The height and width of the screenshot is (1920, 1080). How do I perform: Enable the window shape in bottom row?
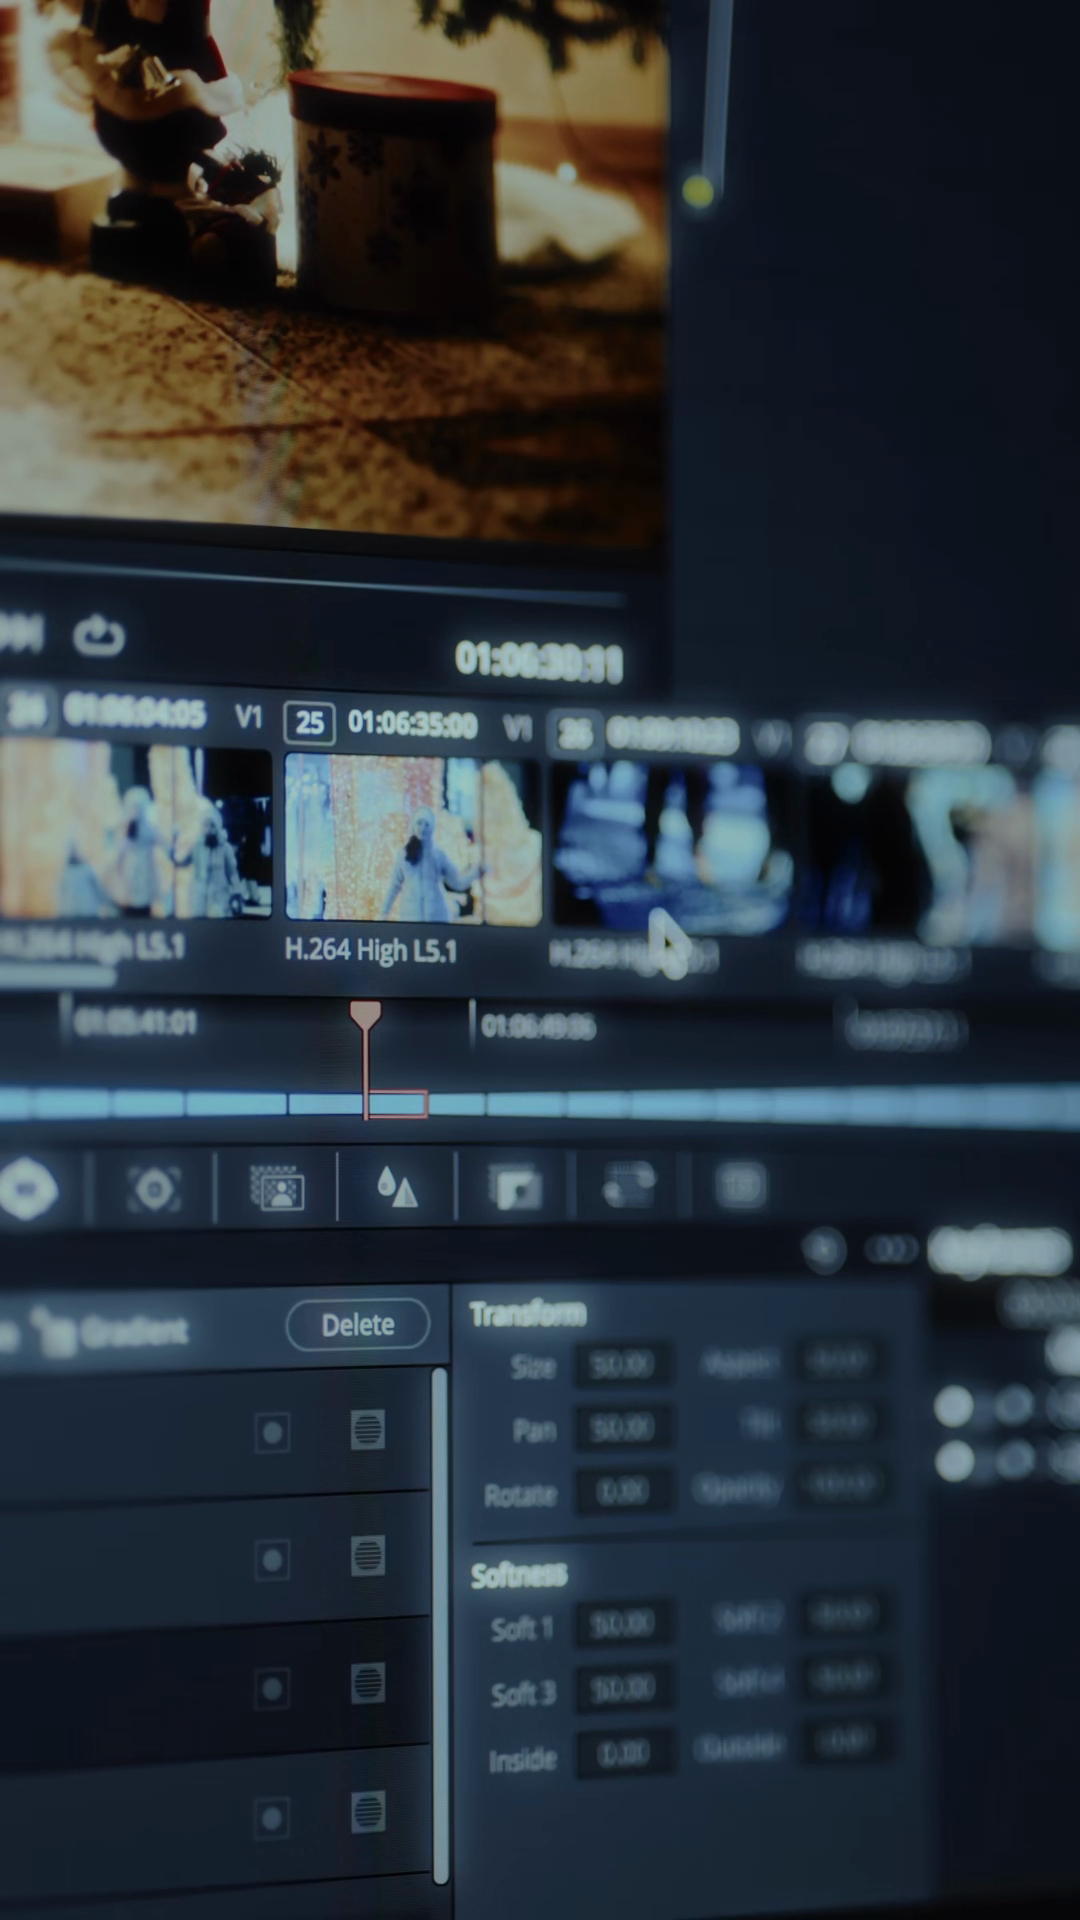(272, 1817)
